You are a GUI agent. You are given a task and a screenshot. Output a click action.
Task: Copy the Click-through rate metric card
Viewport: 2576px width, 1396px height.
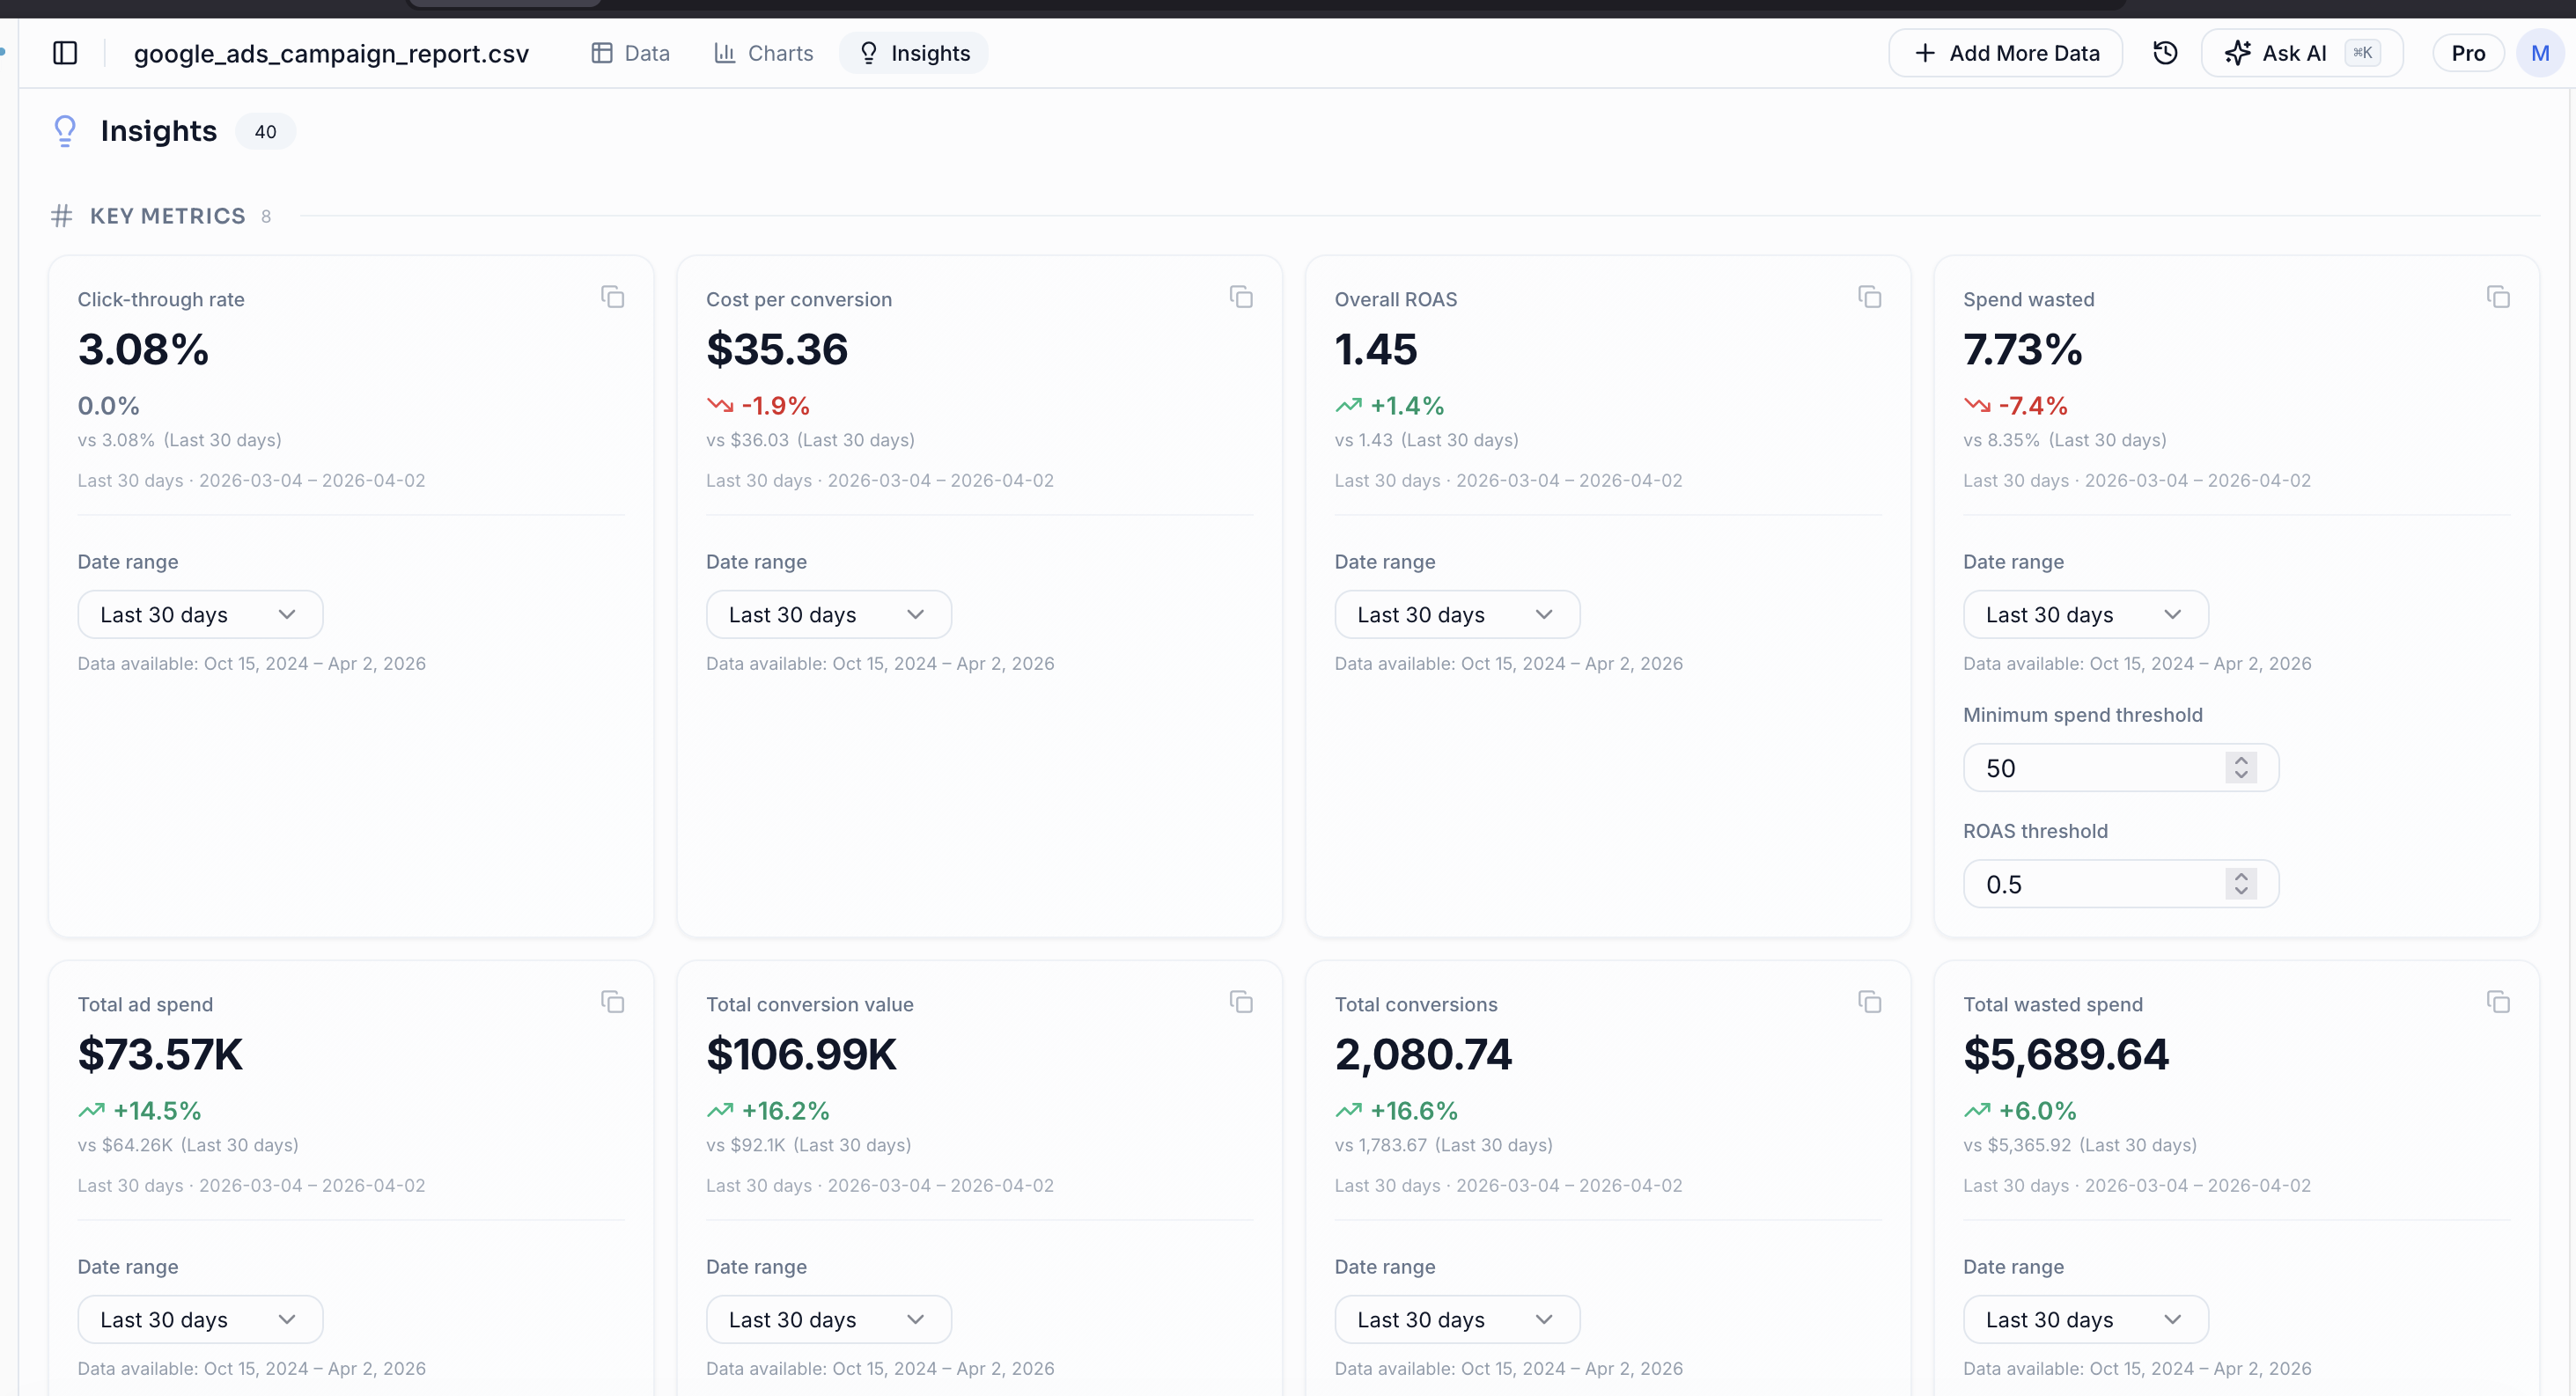point(612,296)
